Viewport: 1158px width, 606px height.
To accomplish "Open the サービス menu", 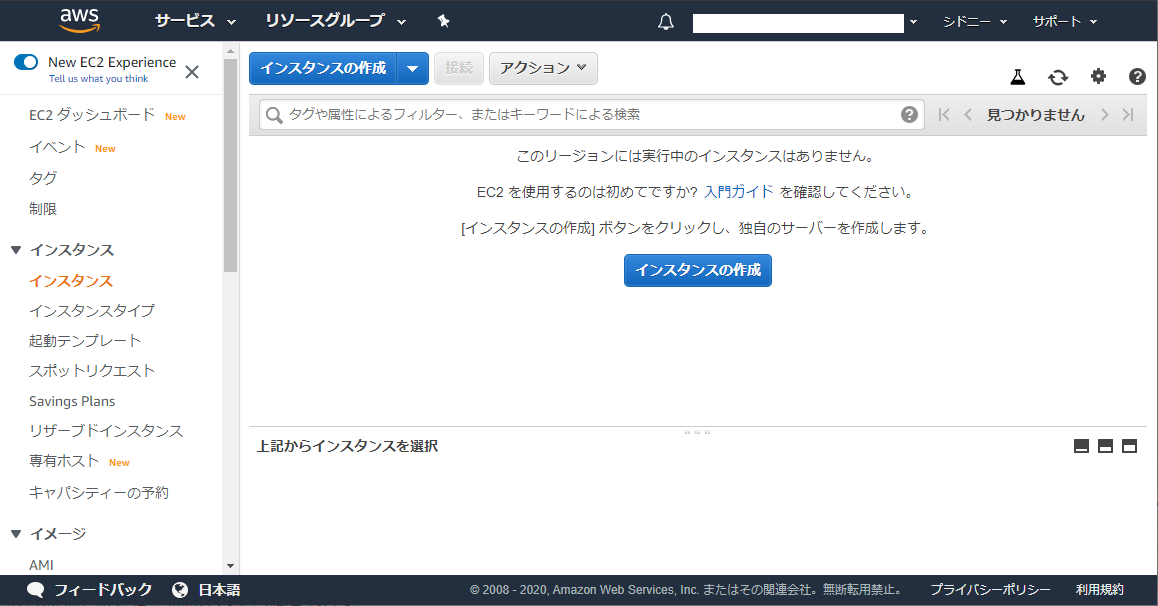I will (196, 21).
